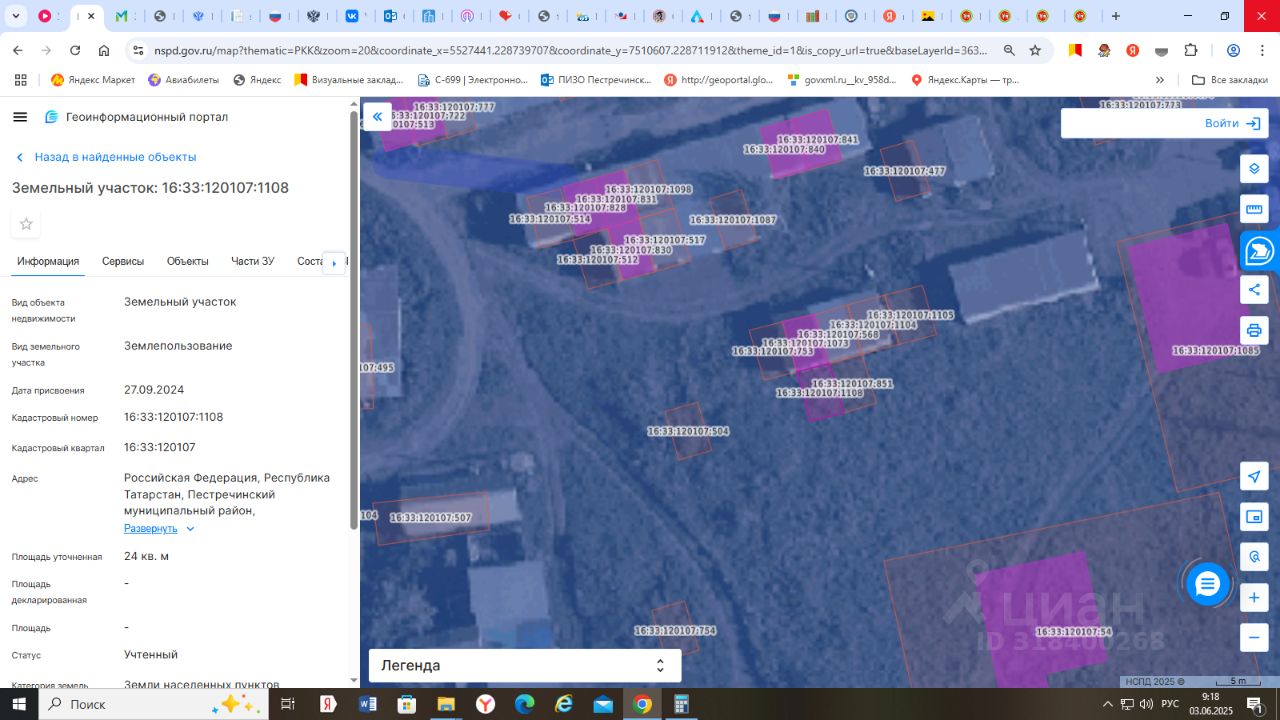
Task: Open Word from the taskbar
Action: (x=367, y=704)
